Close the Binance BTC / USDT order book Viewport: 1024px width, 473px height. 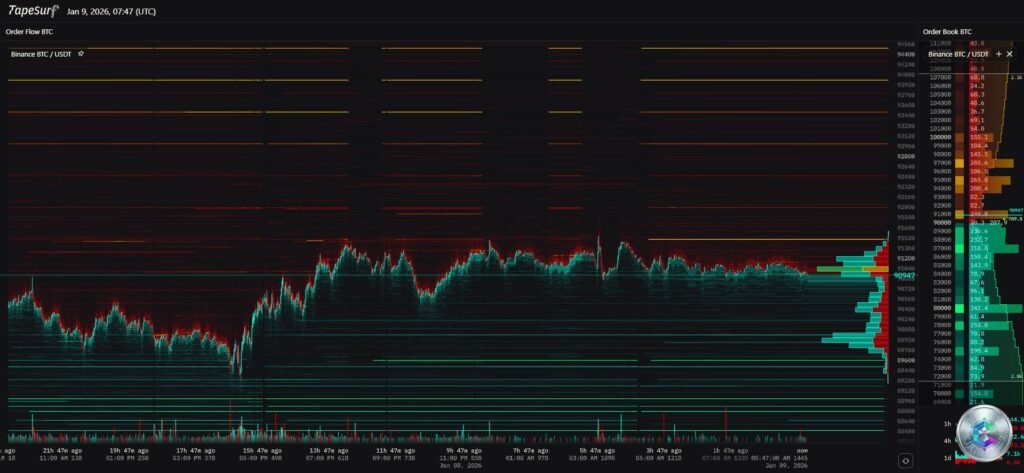point(1010,53)
